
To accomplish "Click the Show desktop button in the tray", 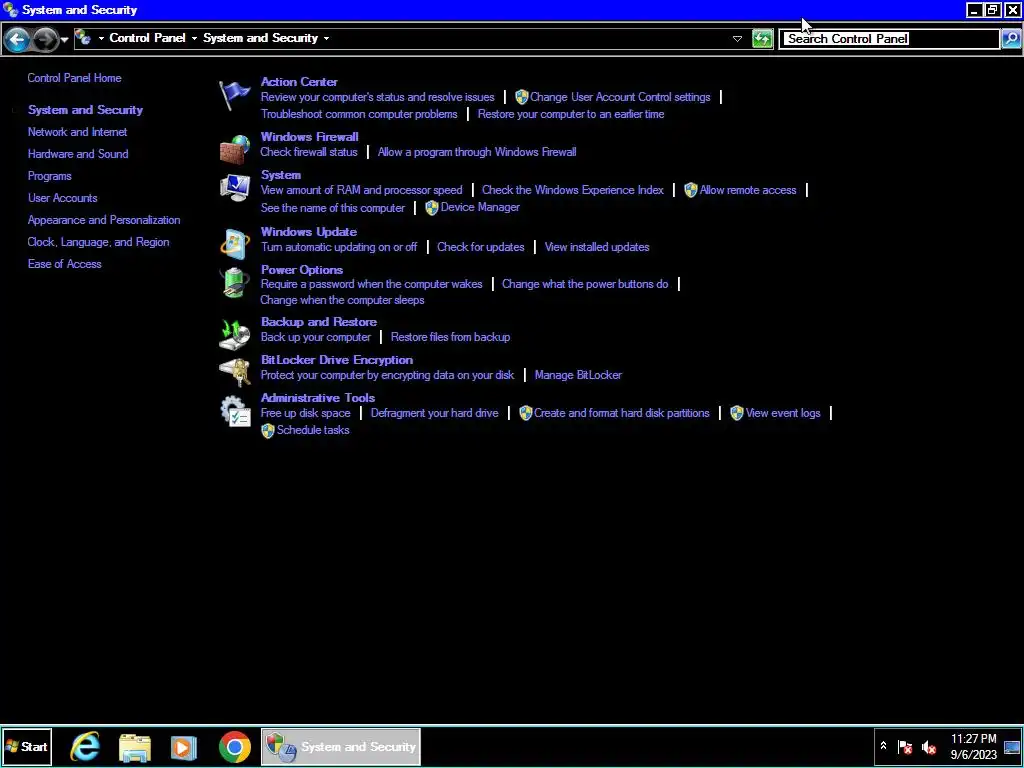I will [1012, 746].
